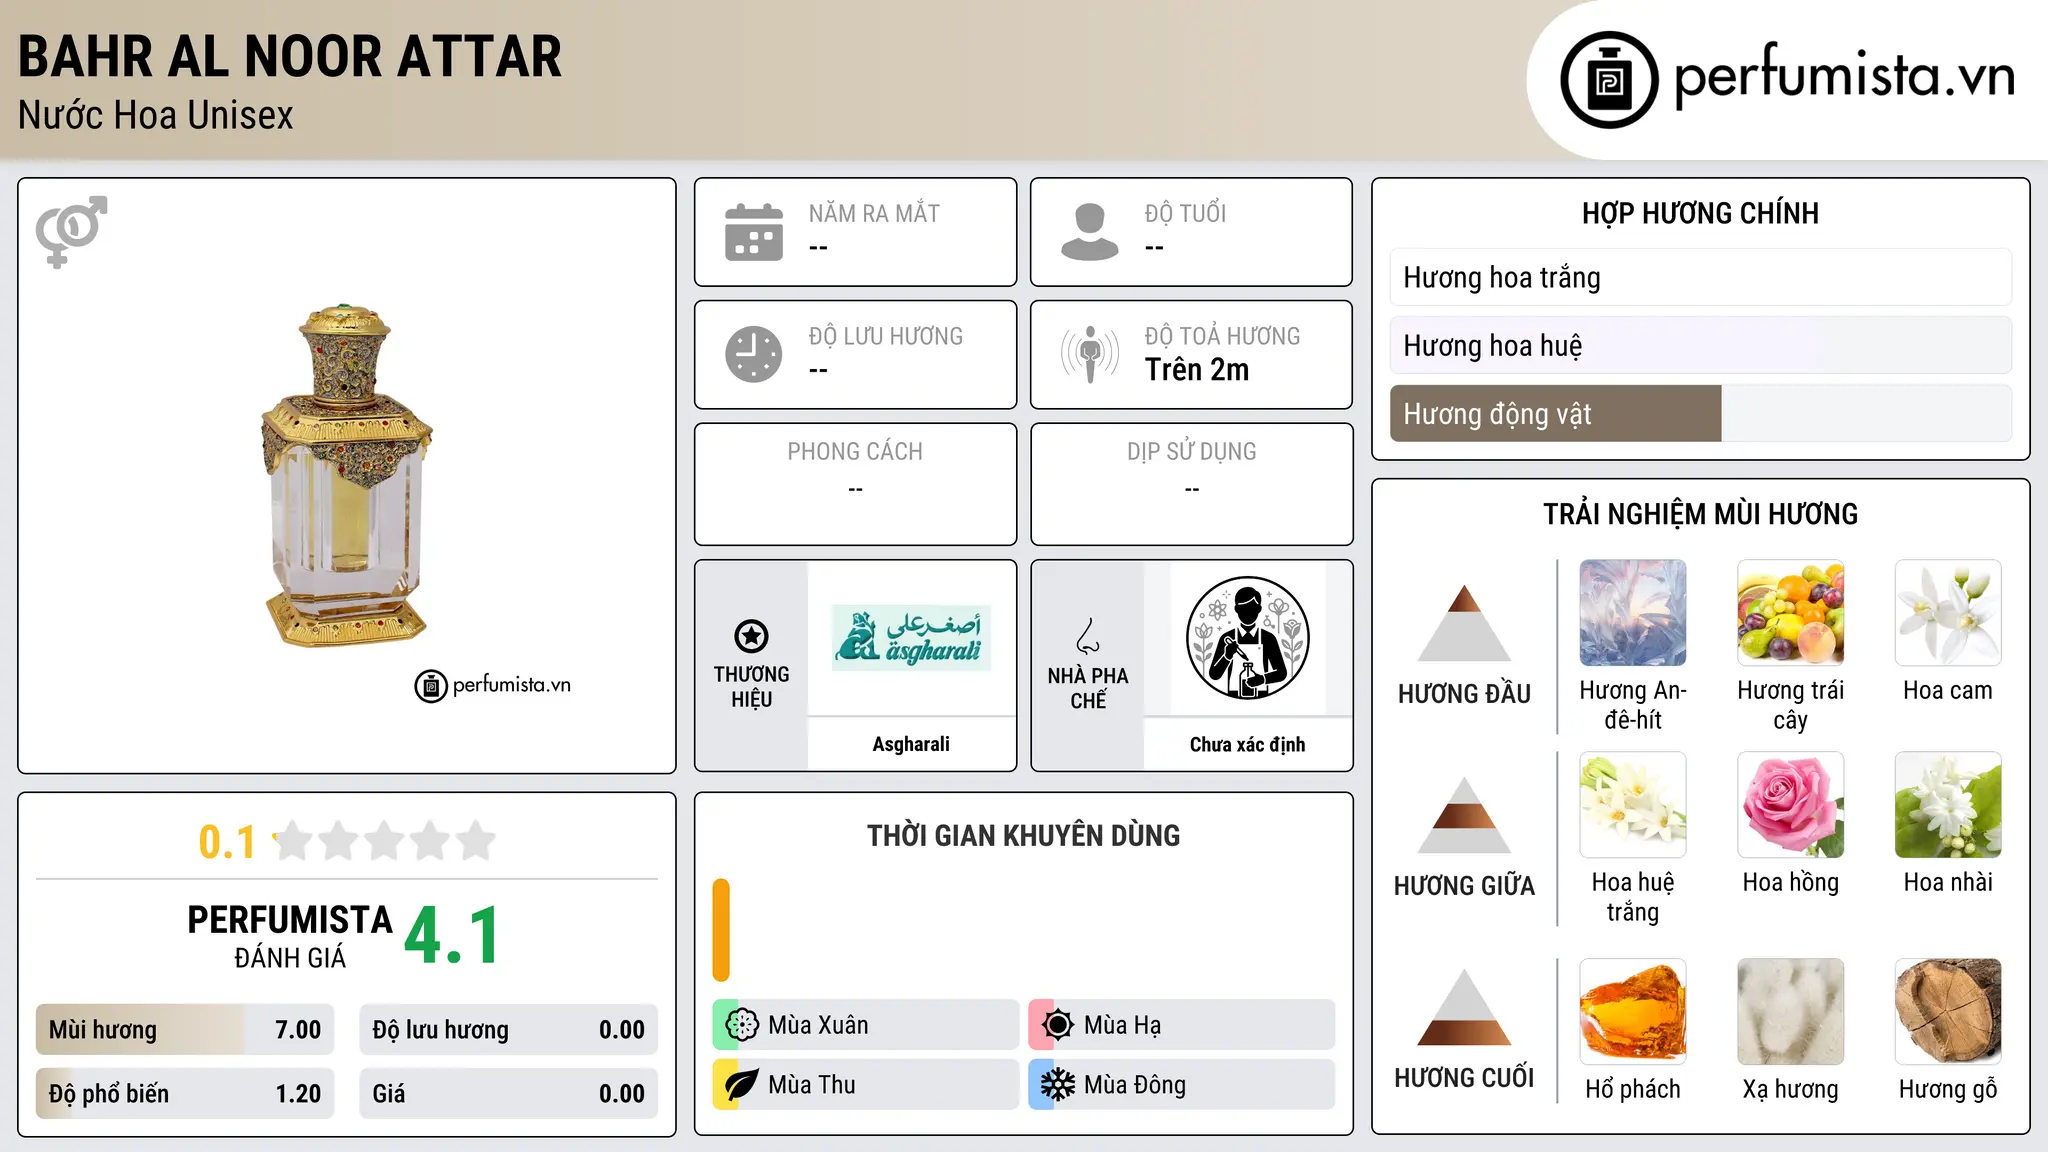Open the Asgharali brand name link
This screenshot has width=2048, height=1152.
tap(911, 744)
